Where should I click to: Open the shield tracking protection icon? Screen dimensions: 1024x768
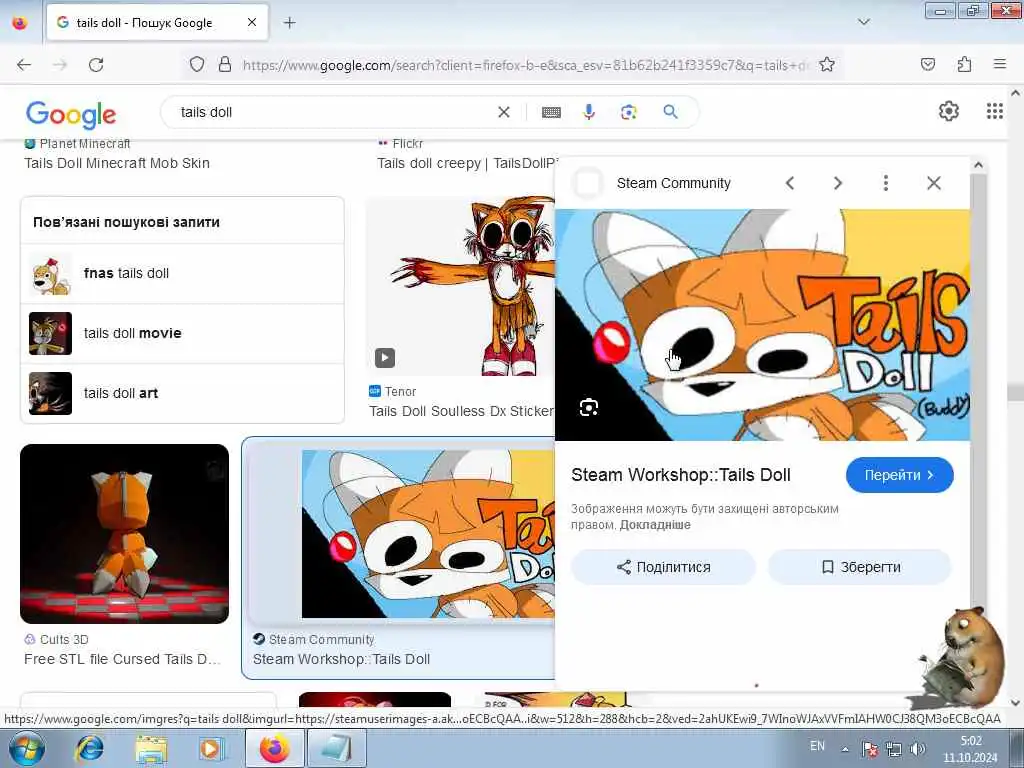click(197, 65)
